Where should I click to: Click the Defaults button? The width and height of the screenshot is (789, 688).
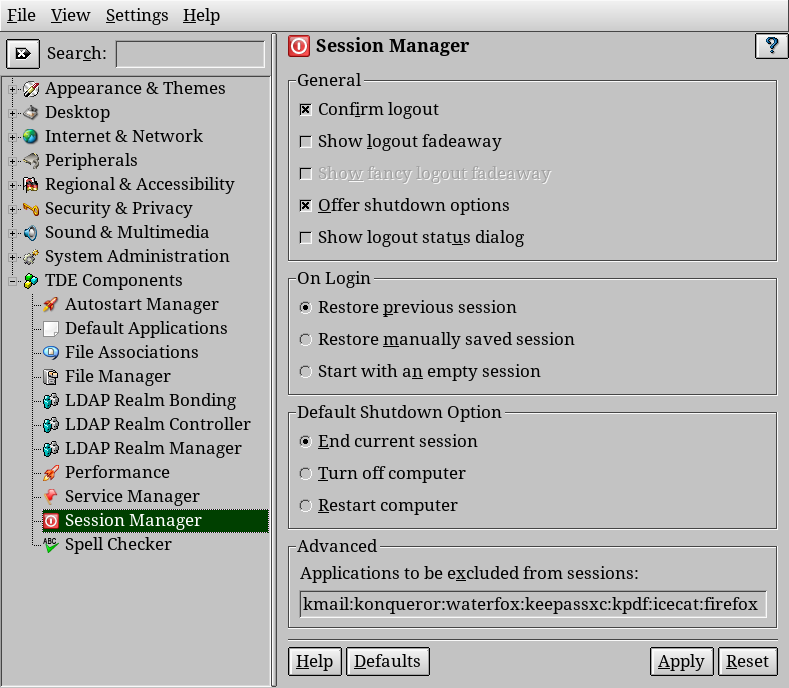pyautogui.click(x=387, y=661)
